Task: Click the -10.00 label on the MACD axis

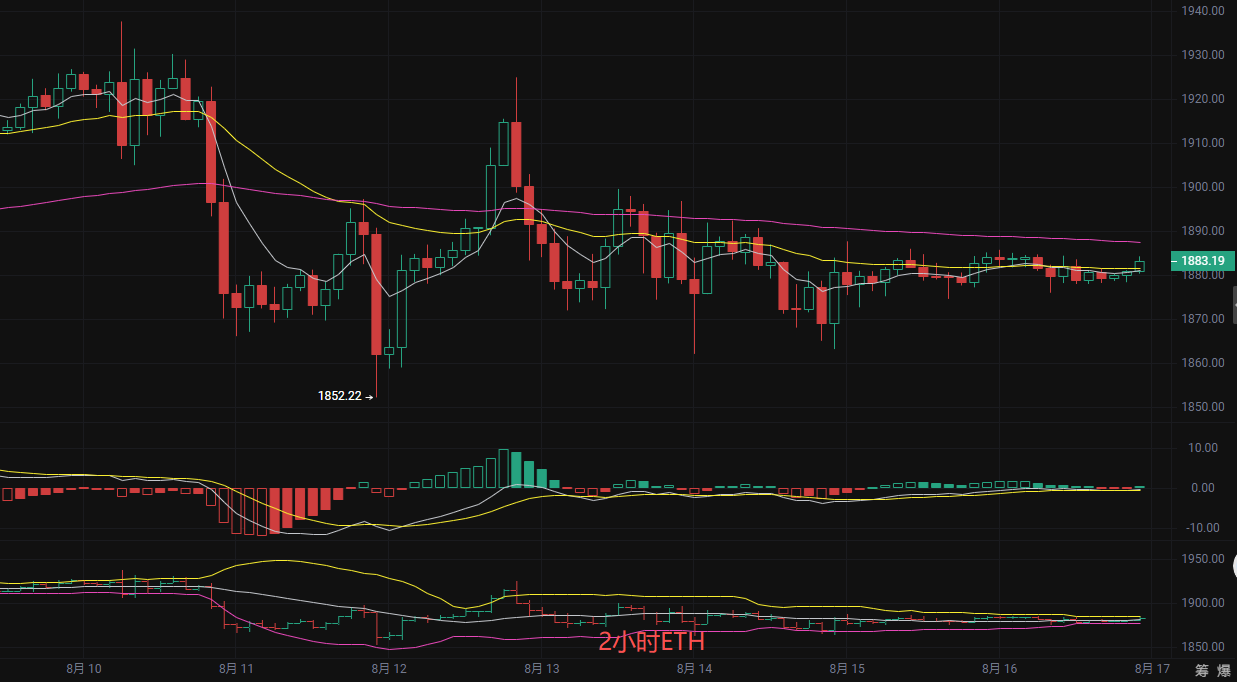Action: [x=1202, y=528]
